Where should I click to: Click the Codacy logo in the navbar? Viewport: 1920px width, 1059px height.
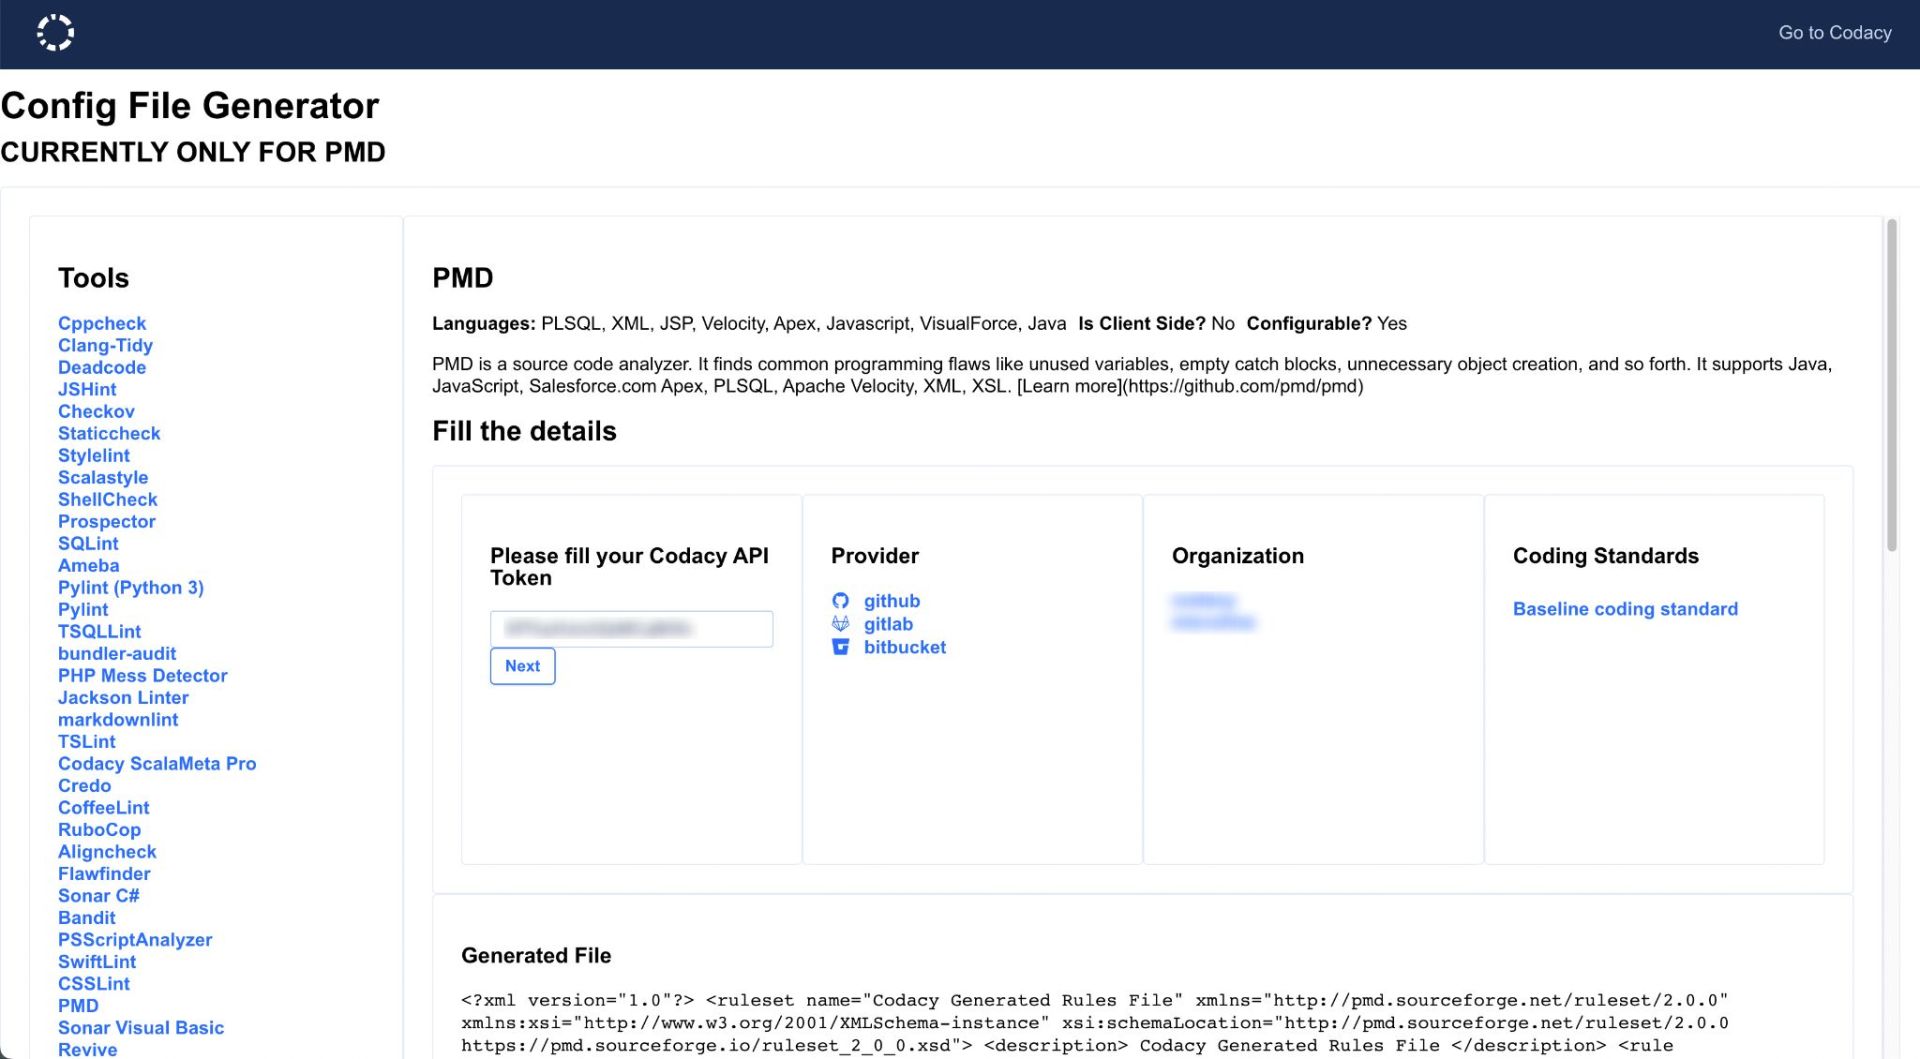point(56,32)
